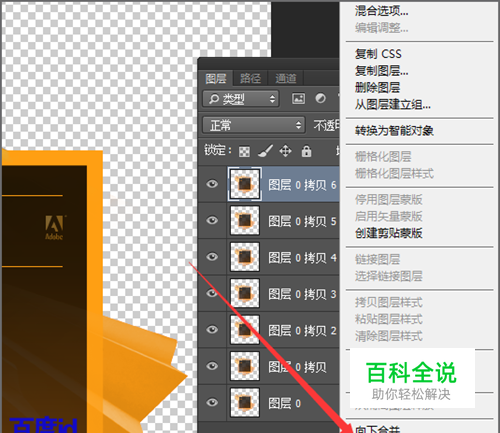Select thumbnail of bottom 图层 0 layer
This screenshot has width=500, height=433.
tap(245, 402)
